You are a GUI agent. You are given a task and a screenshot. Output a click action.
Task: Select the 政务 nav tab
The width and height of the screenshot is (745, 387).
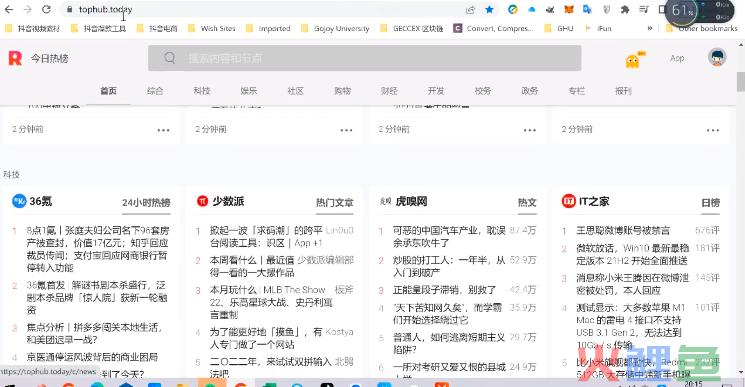coord(529,91)
